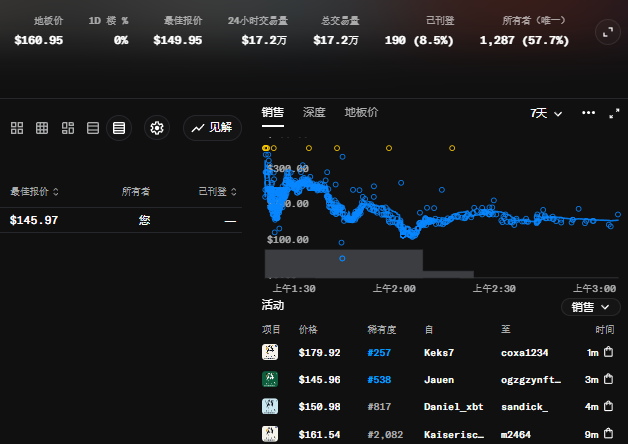
Task: Click bag icon on the 9m sale row
Action: click(x=608, y=434)
